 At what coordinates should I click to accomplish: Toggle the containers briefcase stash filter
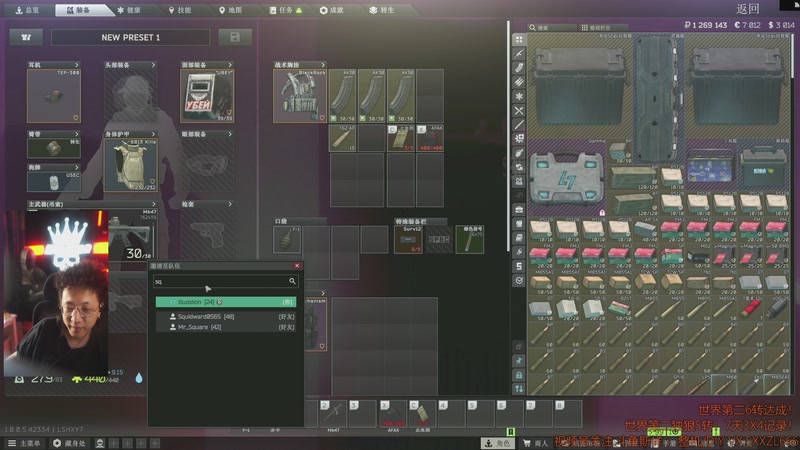[x=519, y=209]
